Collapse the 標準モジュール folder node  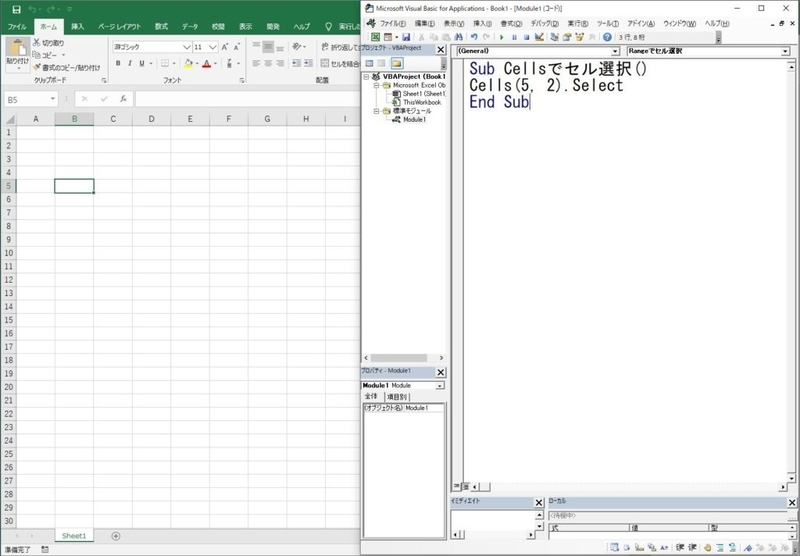click(x=377, y=111)
